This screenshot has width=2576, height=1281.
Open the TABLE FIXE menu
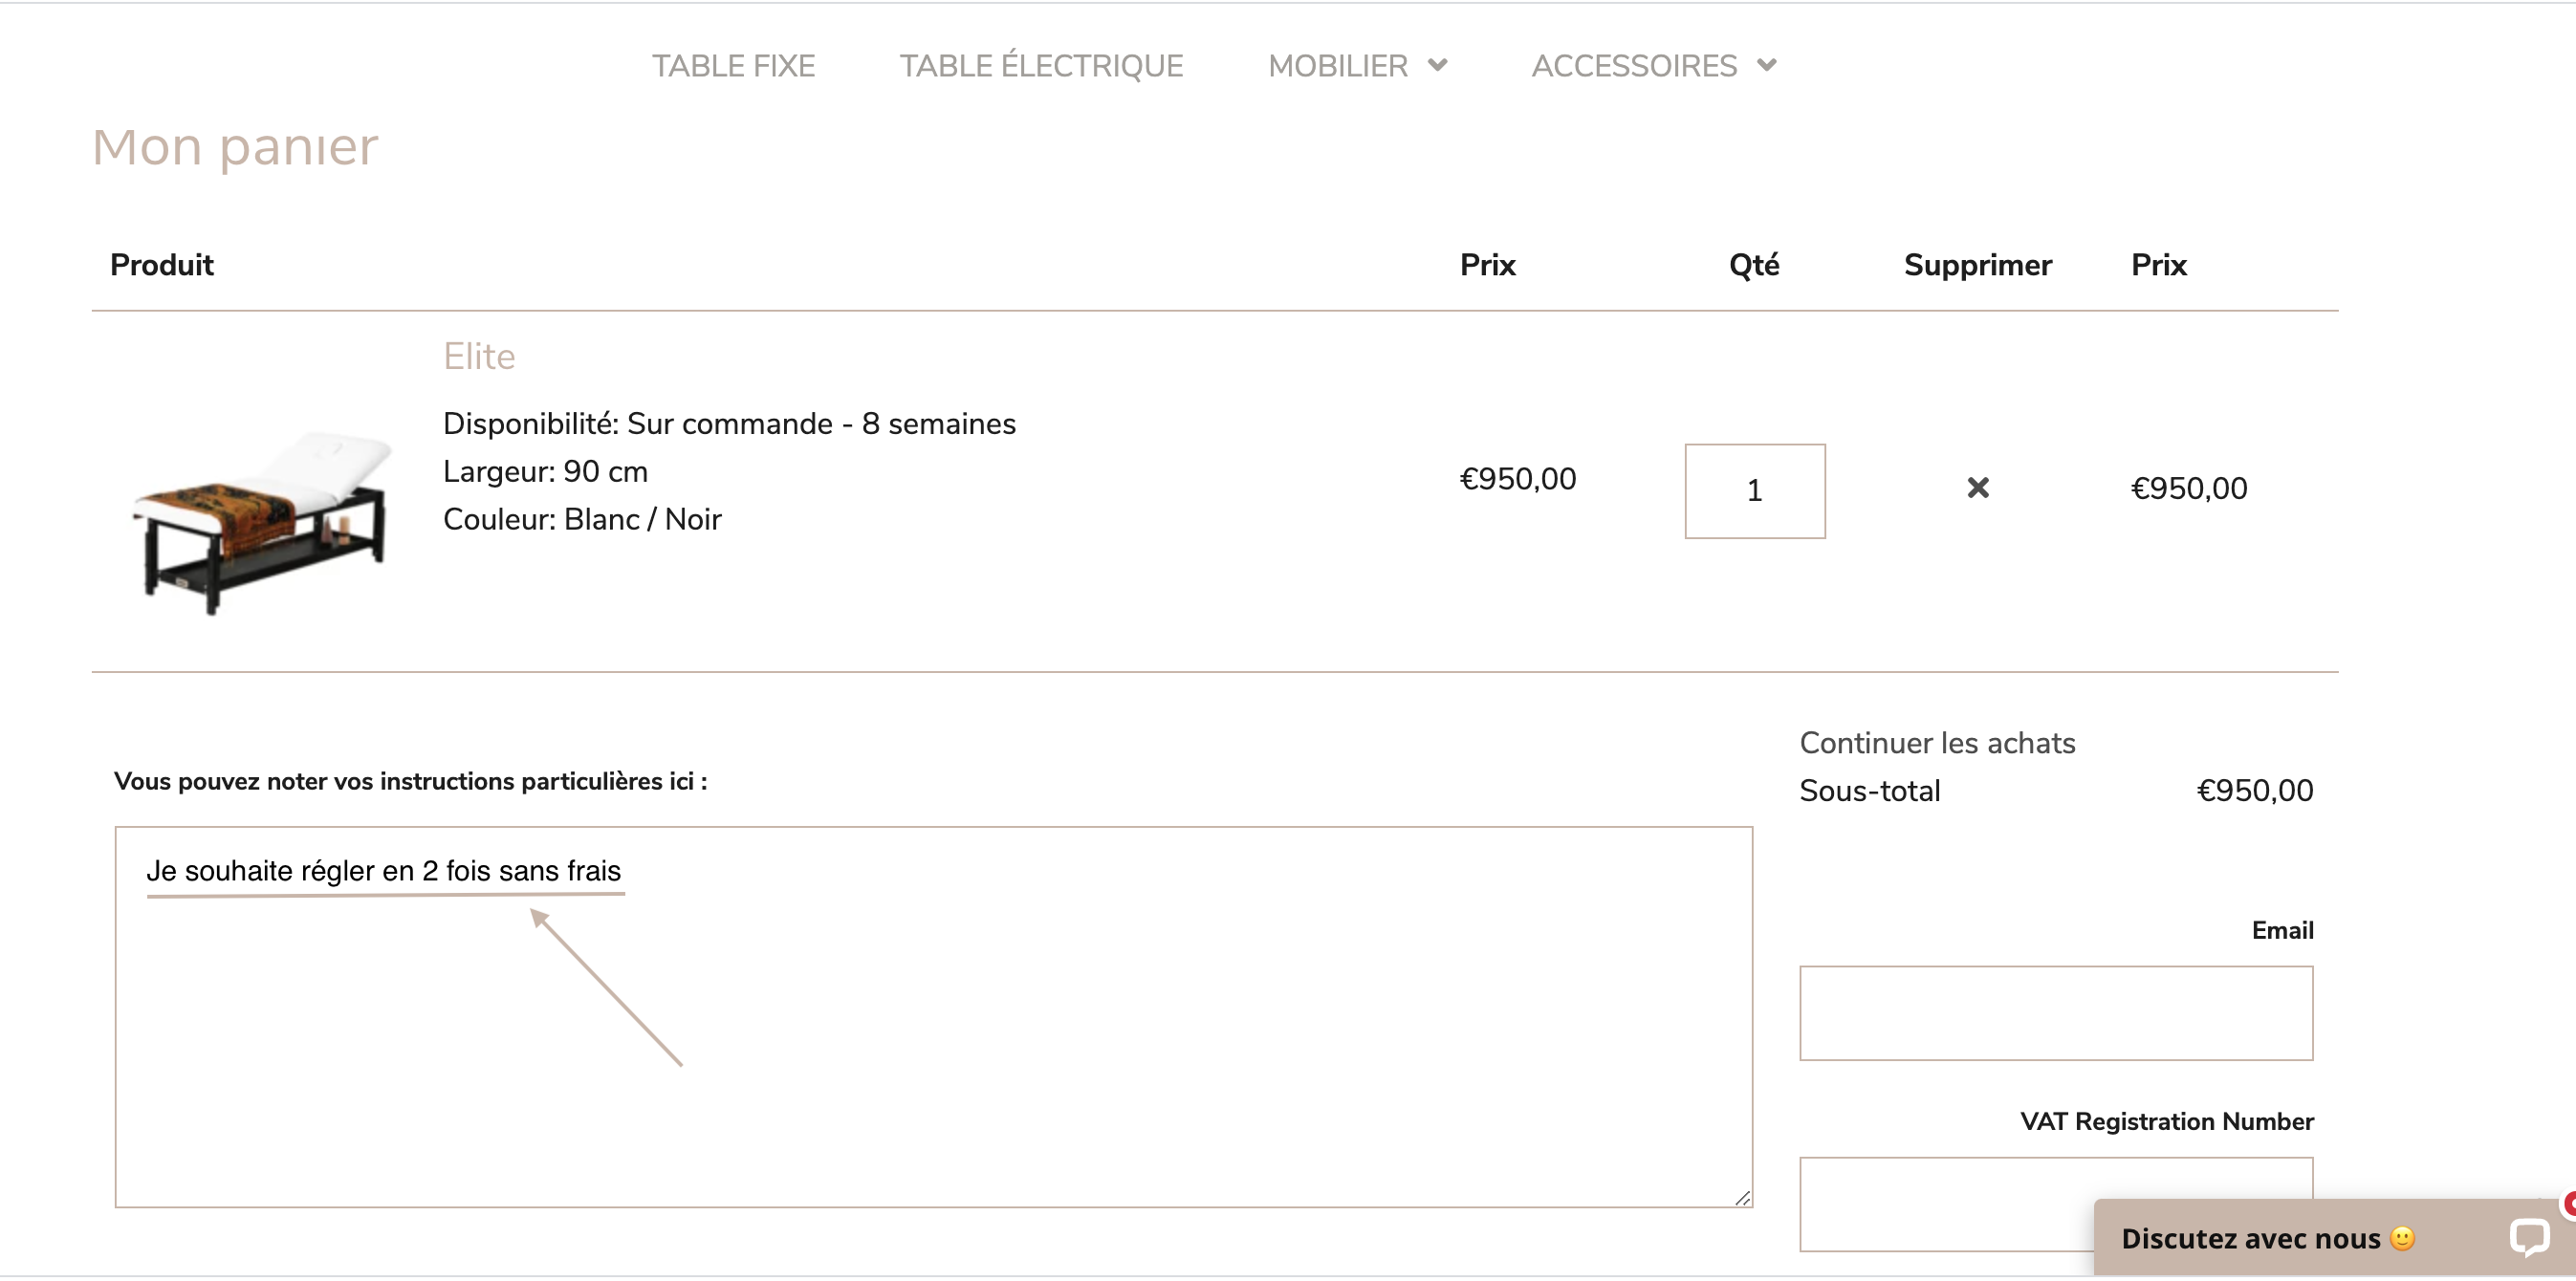[733, 66]
